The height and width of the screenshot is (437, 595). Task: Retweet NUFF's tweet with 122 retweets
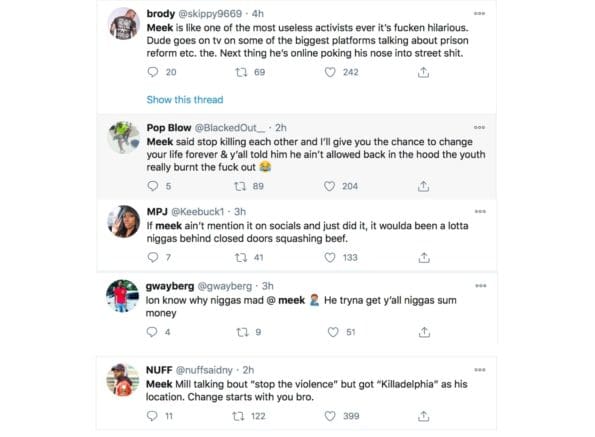tap(238, 416)
